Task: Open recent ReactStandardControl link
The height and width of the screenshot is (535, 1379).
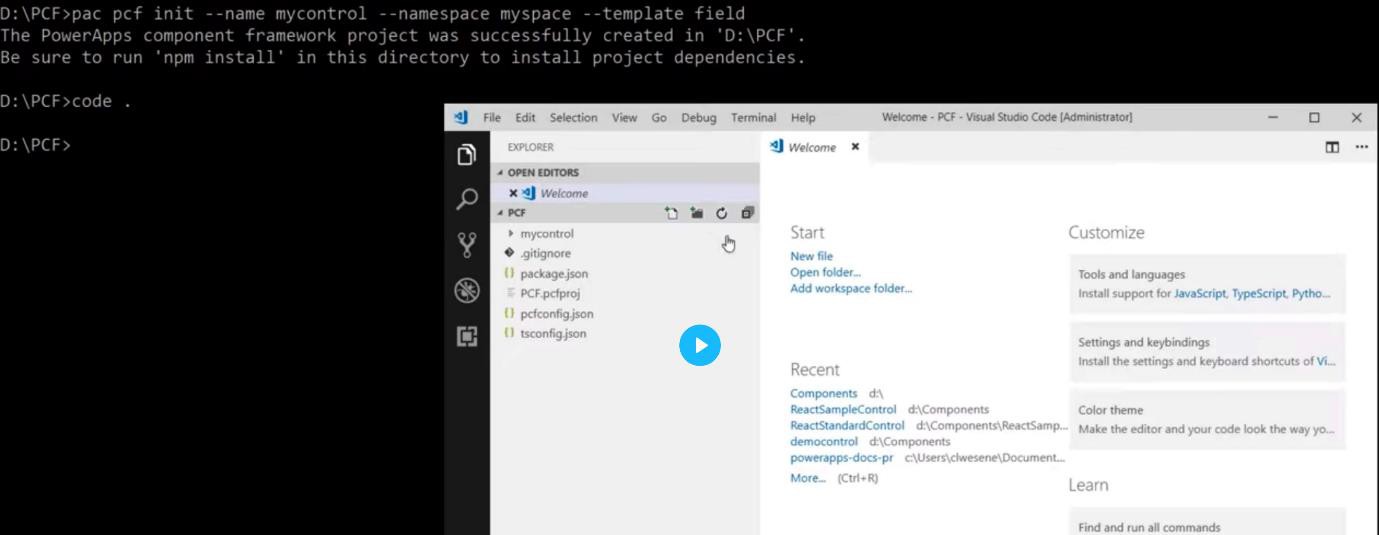Action: pos(847,426)
